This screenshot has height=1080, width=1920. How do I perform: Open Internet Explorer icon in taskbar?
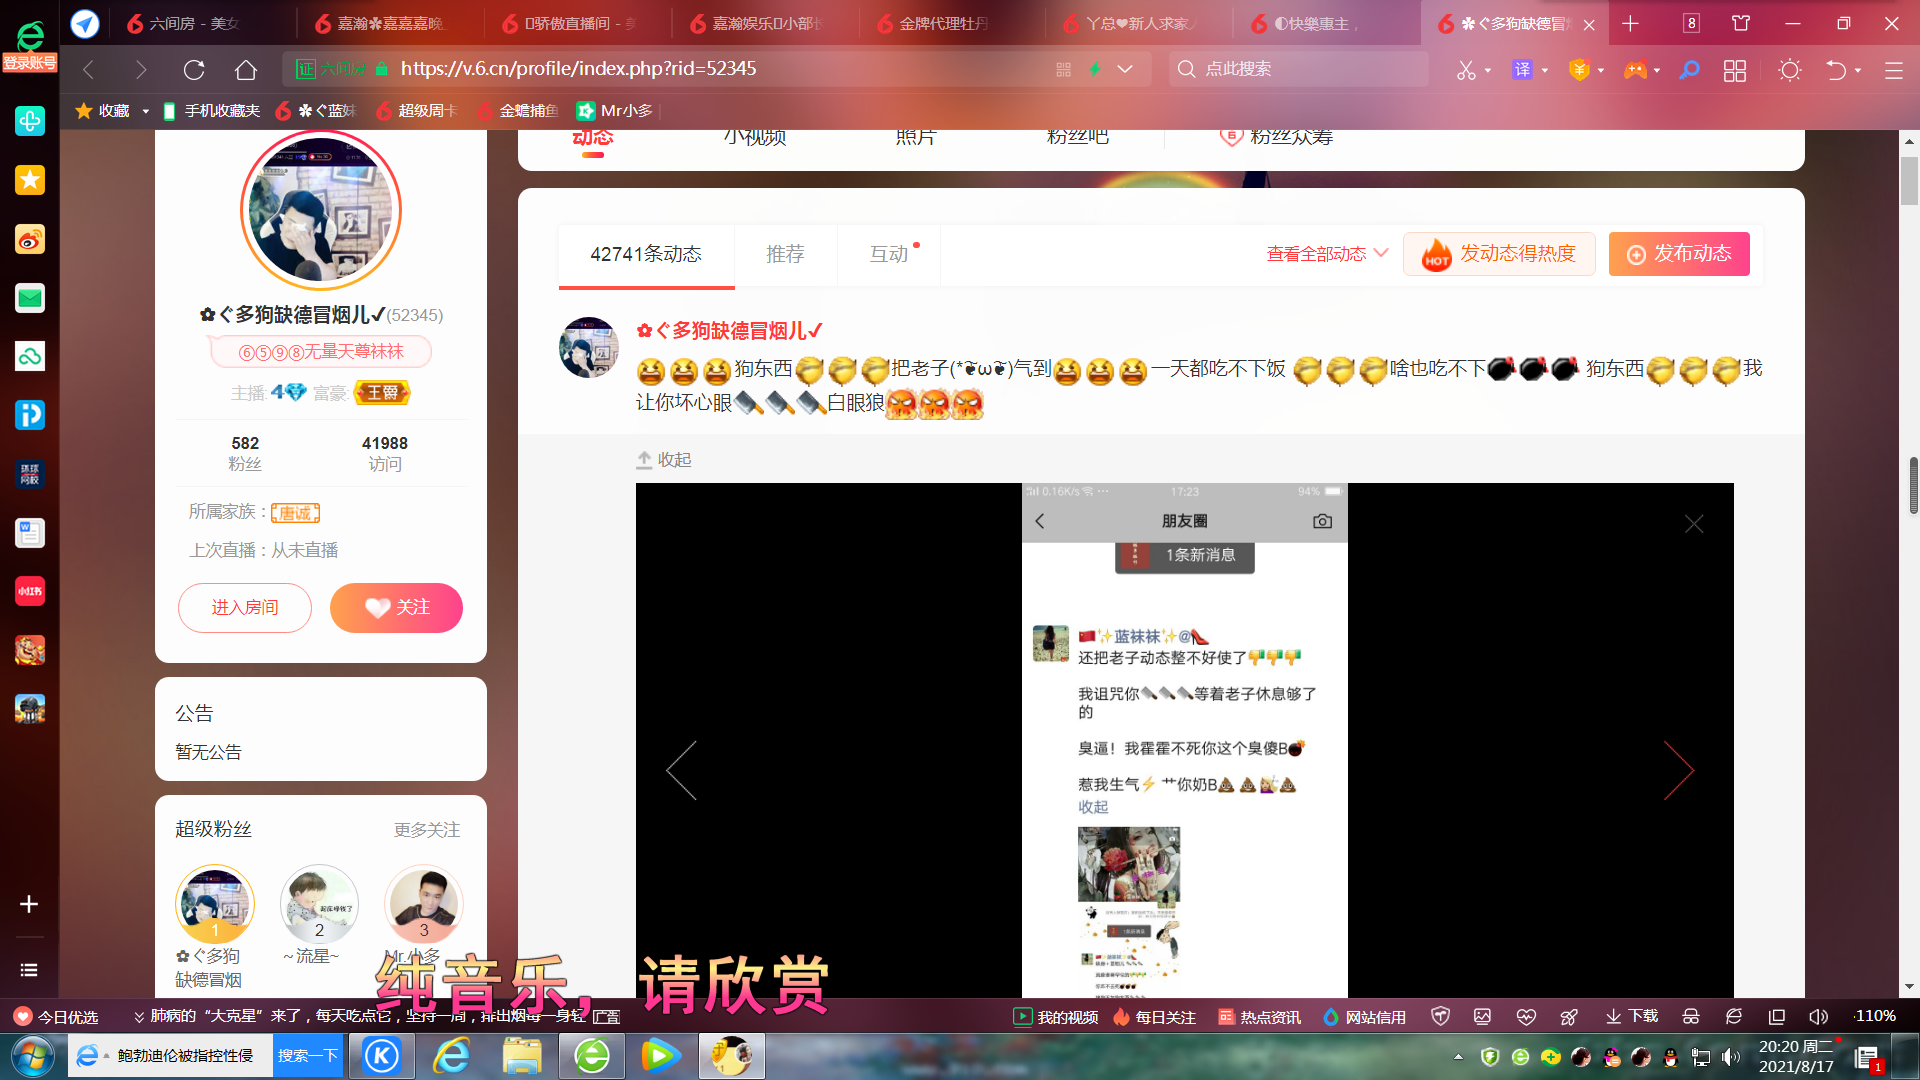pyautogui.click(x=452, y=1056)
